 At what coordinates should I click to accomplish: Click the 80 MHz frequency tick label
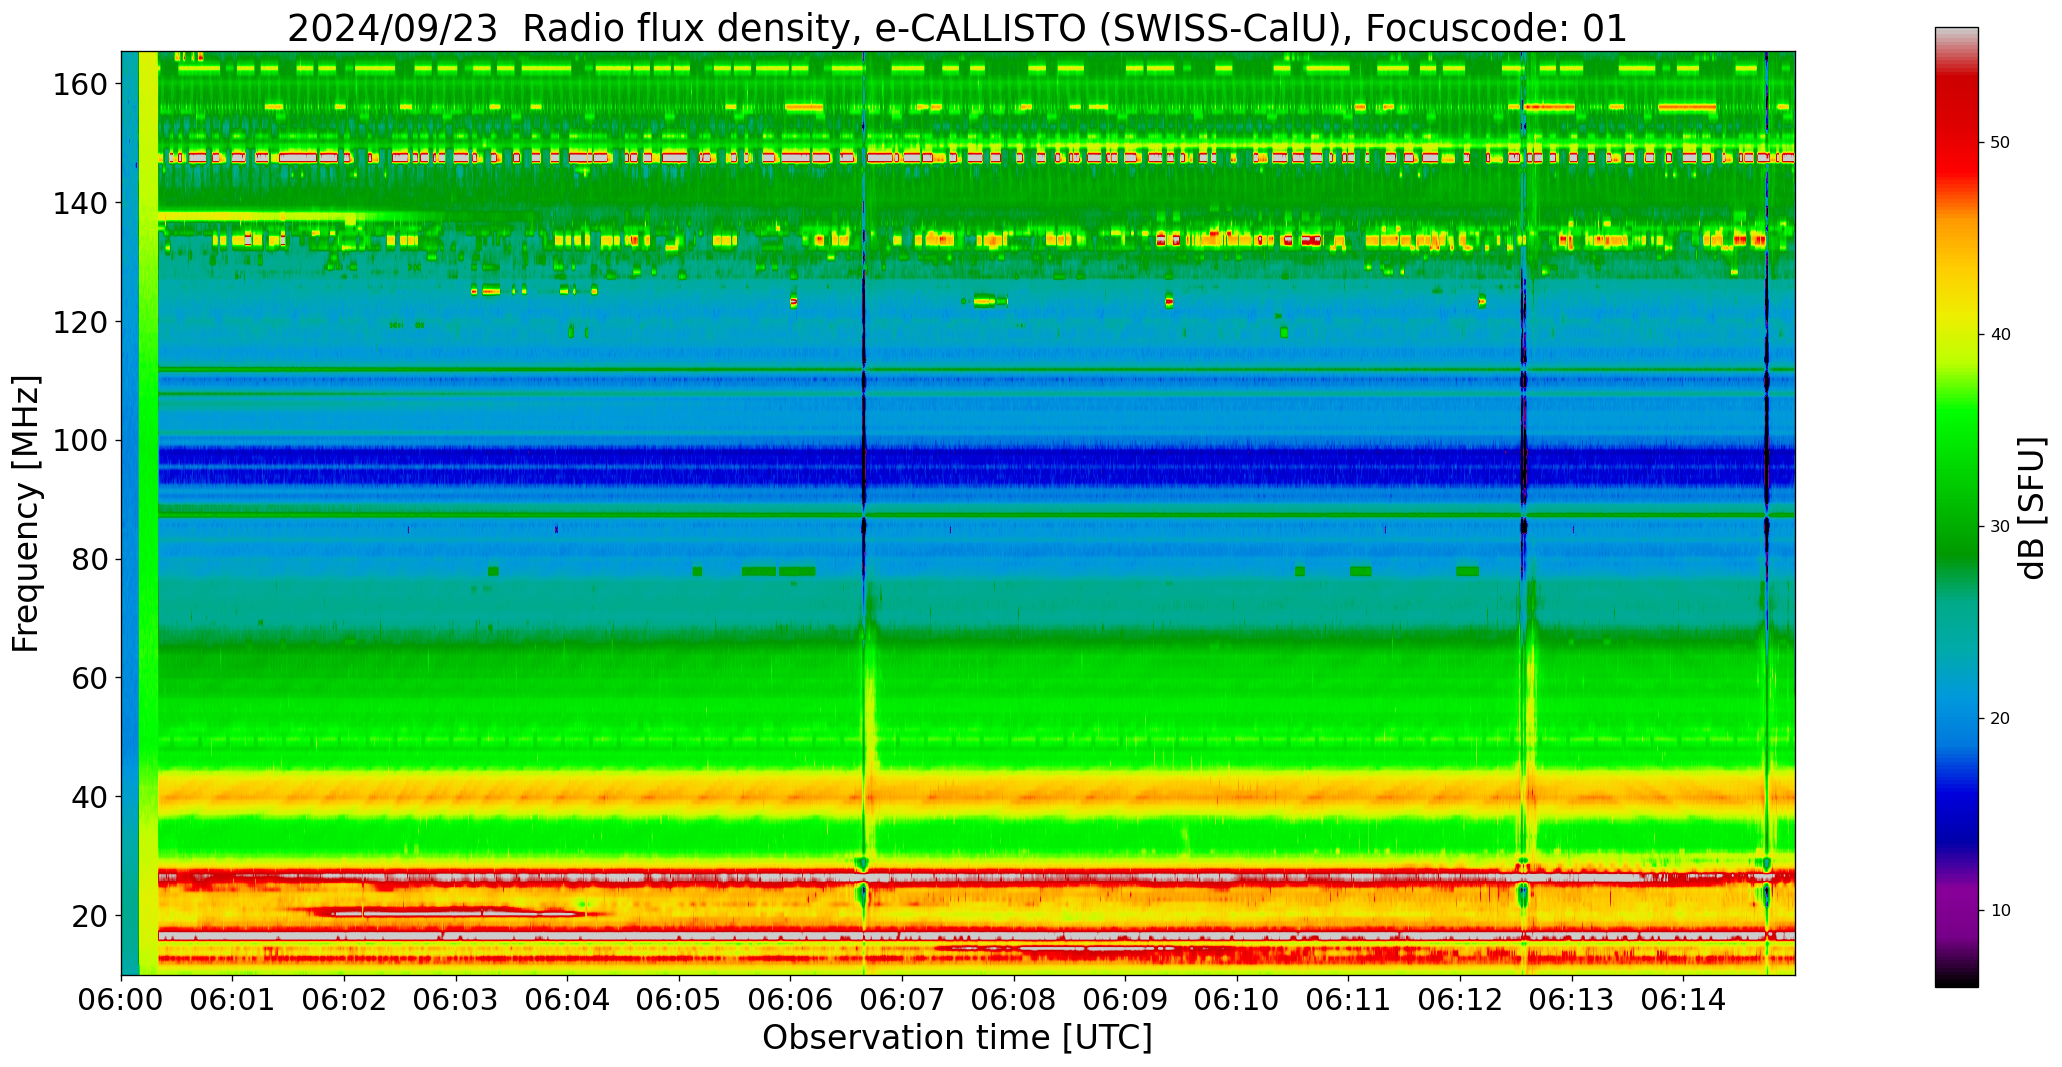(x=88, y=559)
